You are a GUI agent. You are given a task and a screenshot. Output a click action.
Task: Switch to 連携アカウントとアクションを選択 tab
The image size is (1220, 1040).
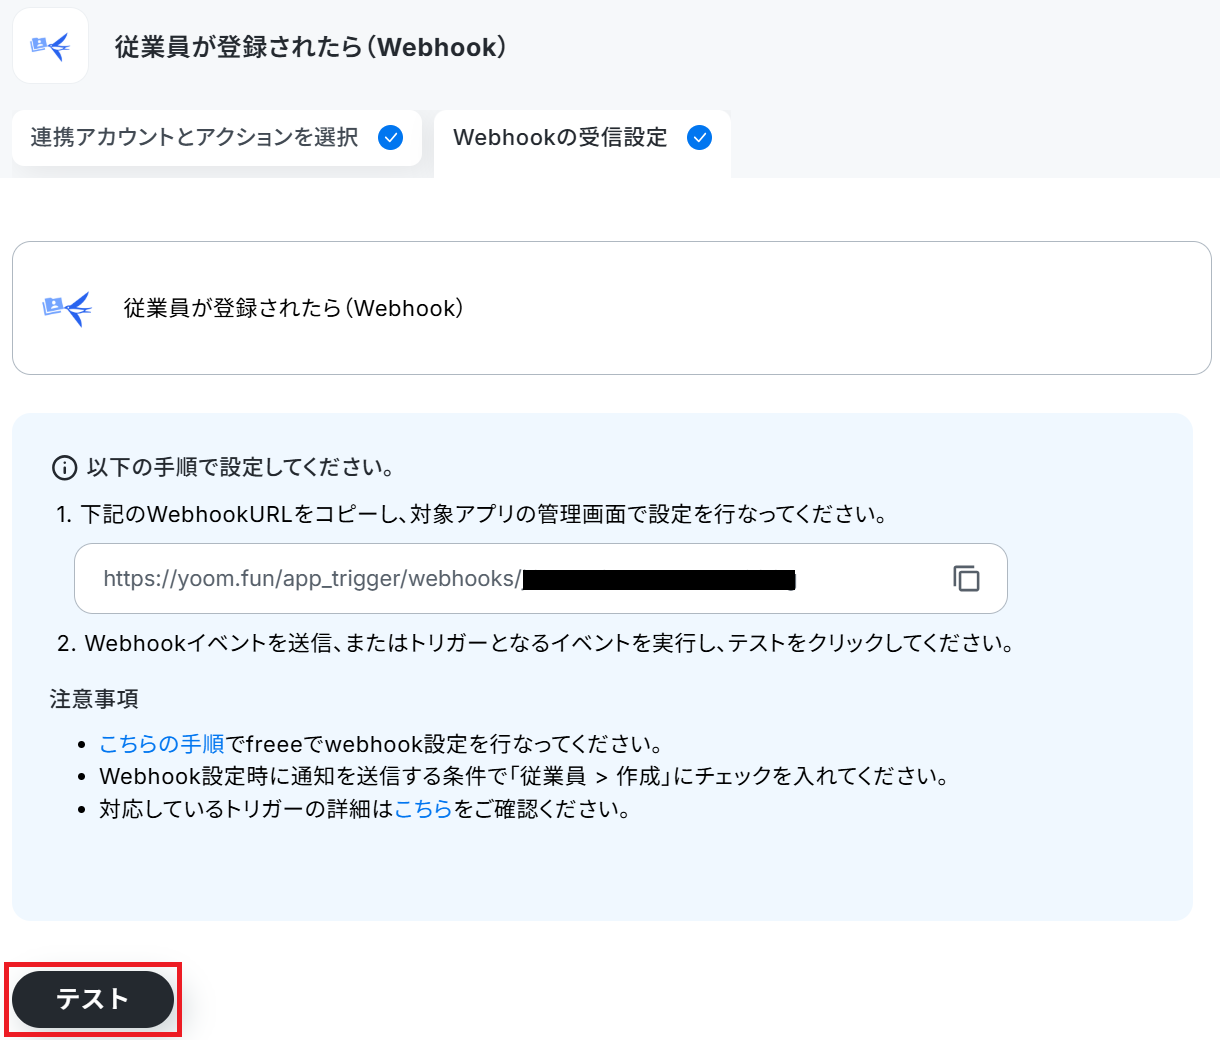(217, 138)
